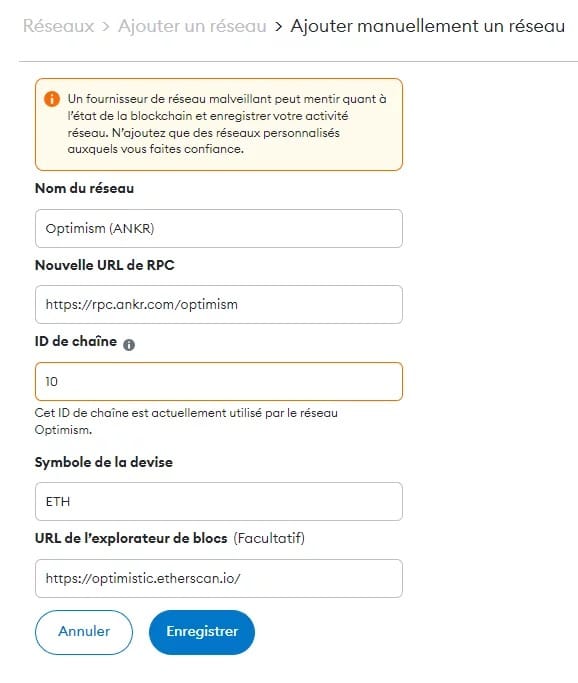The width and height of the screenshot is (578, 683).
Task: Click the orange warning info icon
Action: pyautogui.click(x=51, y=99)
